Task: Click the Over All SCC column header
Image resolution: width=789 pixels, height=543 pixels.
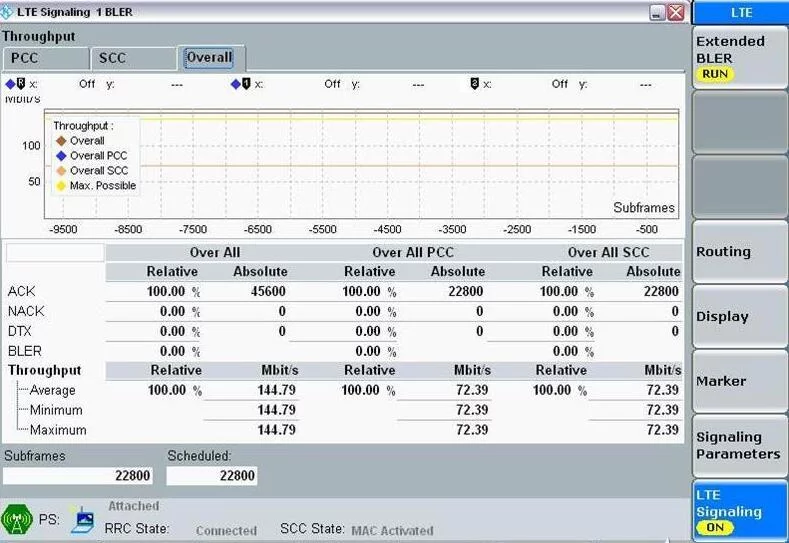Action: coord(609,253)
